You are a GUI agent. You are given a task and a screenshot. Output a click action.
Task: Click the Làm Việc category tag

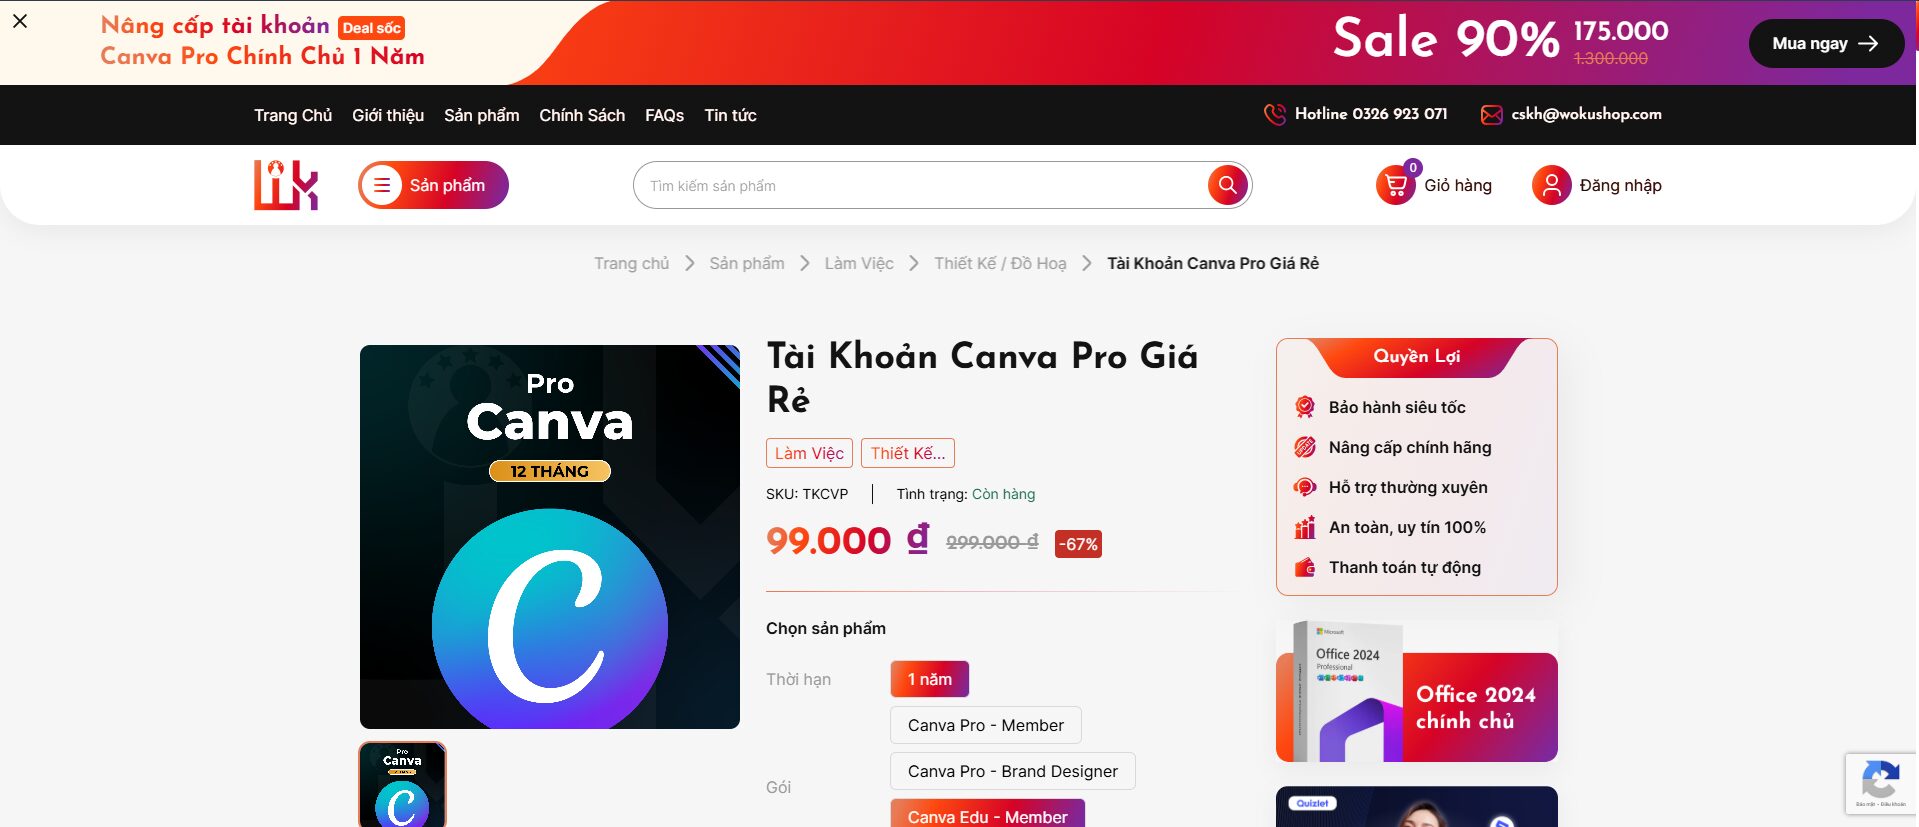coord(809,453)
